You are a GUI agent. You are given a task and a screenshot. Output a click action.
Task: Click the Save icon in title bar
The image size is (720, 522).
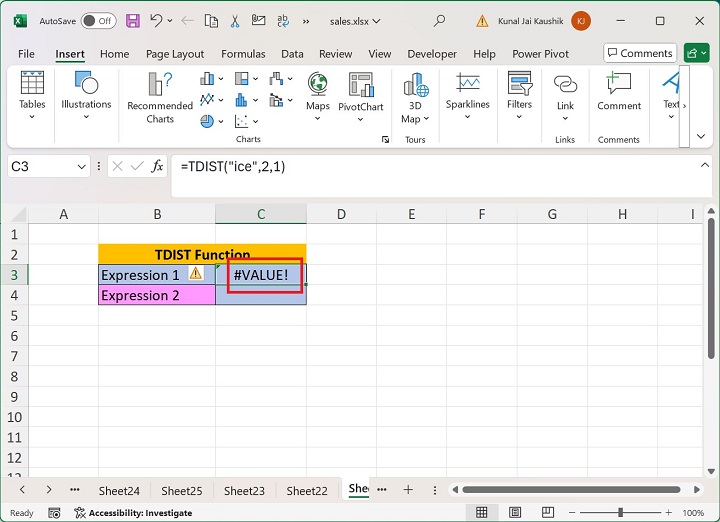[x=133, y=21]
